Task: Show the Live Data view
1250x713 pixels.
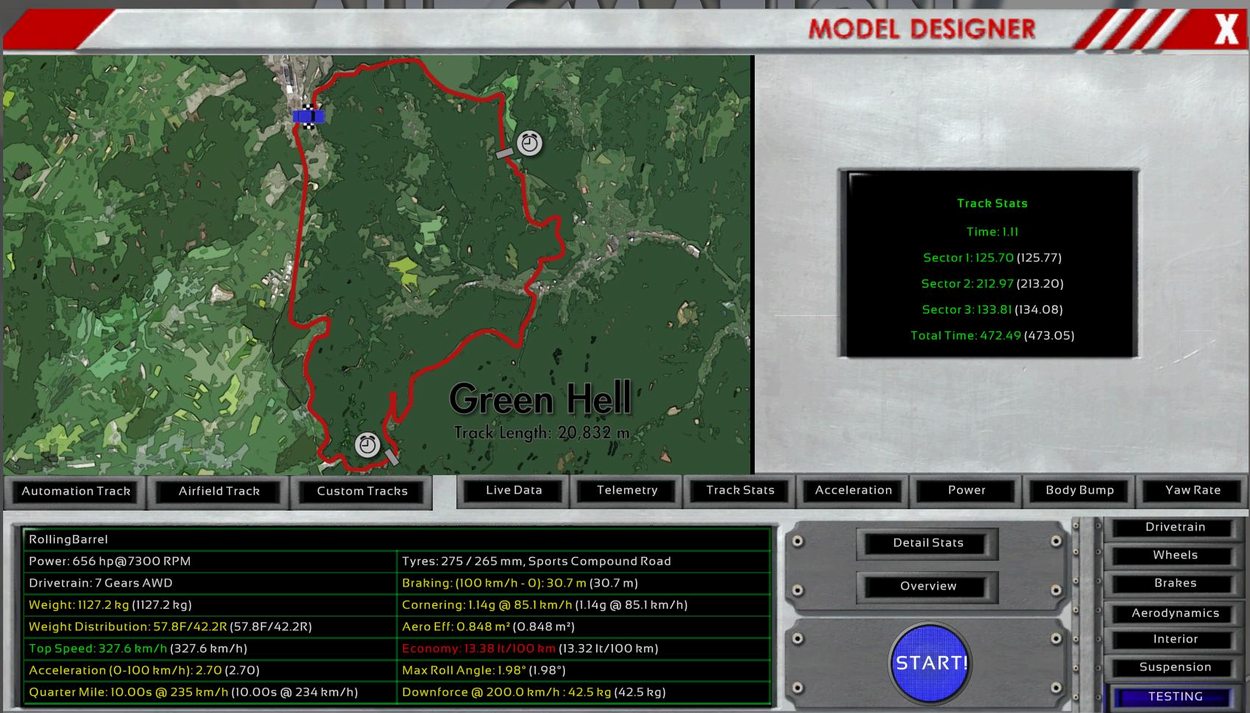Action: 514,490
